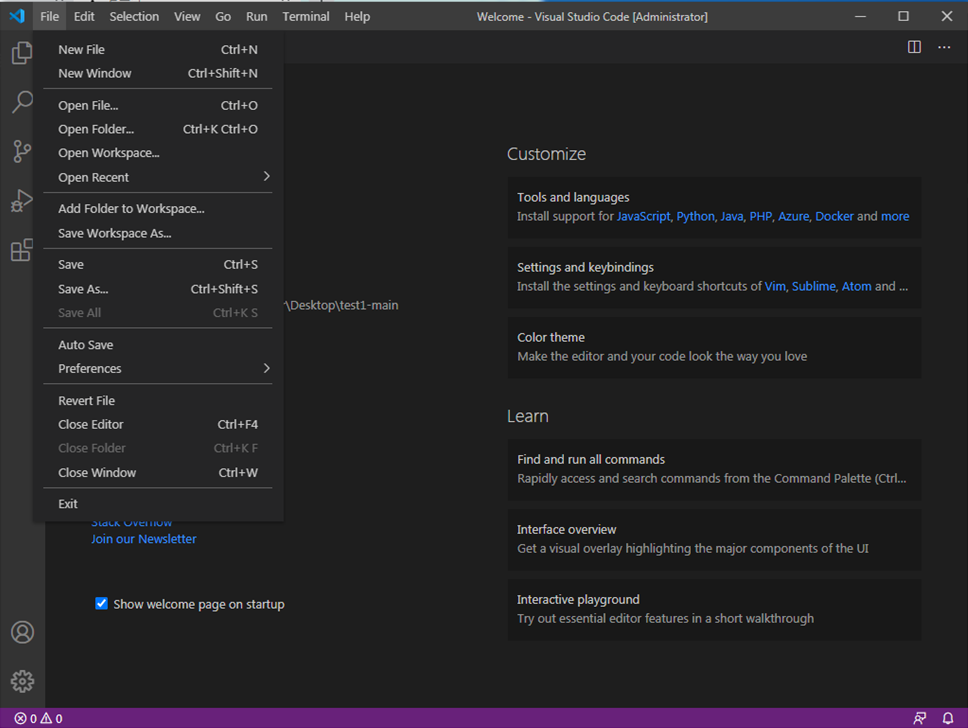Expand the Preferences submenu
The height and width of the screenshot is (728, 968).
click(x=158, y=369)
